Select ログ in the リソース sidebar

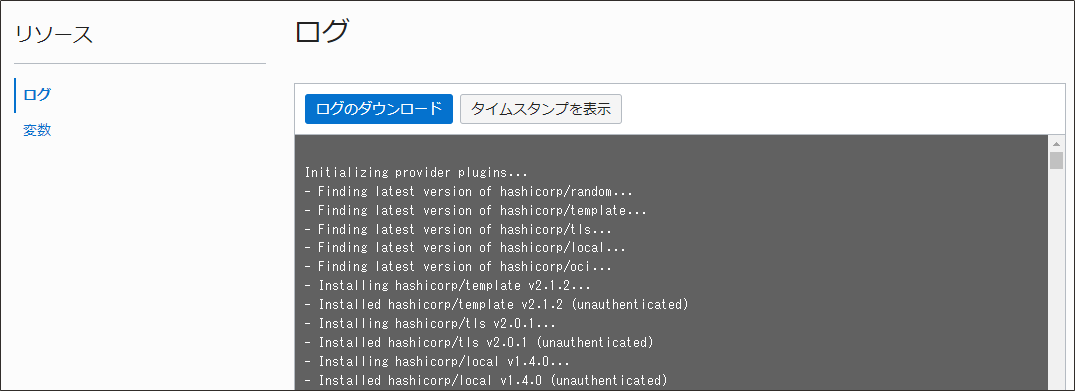point(37,95)
